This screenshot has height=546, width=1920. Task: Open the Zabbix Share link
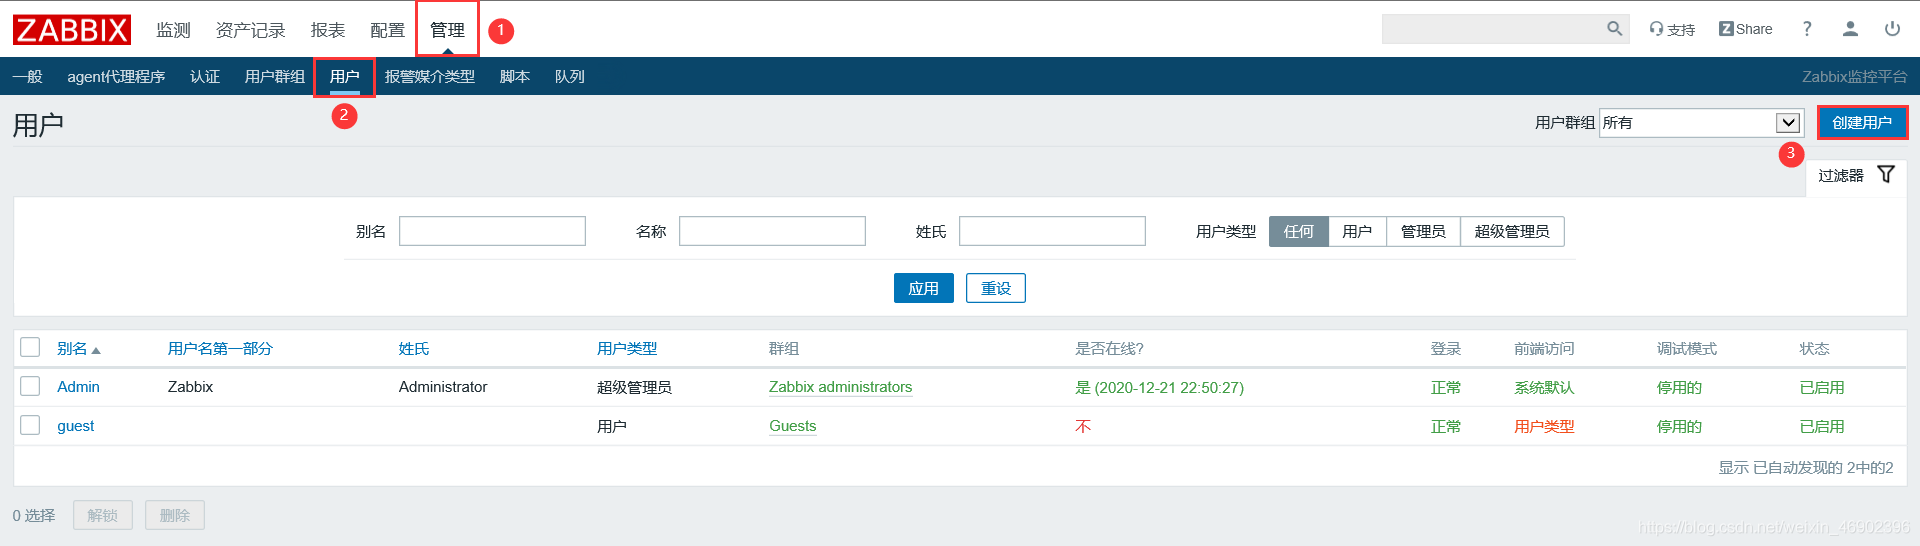(1745, 29)
